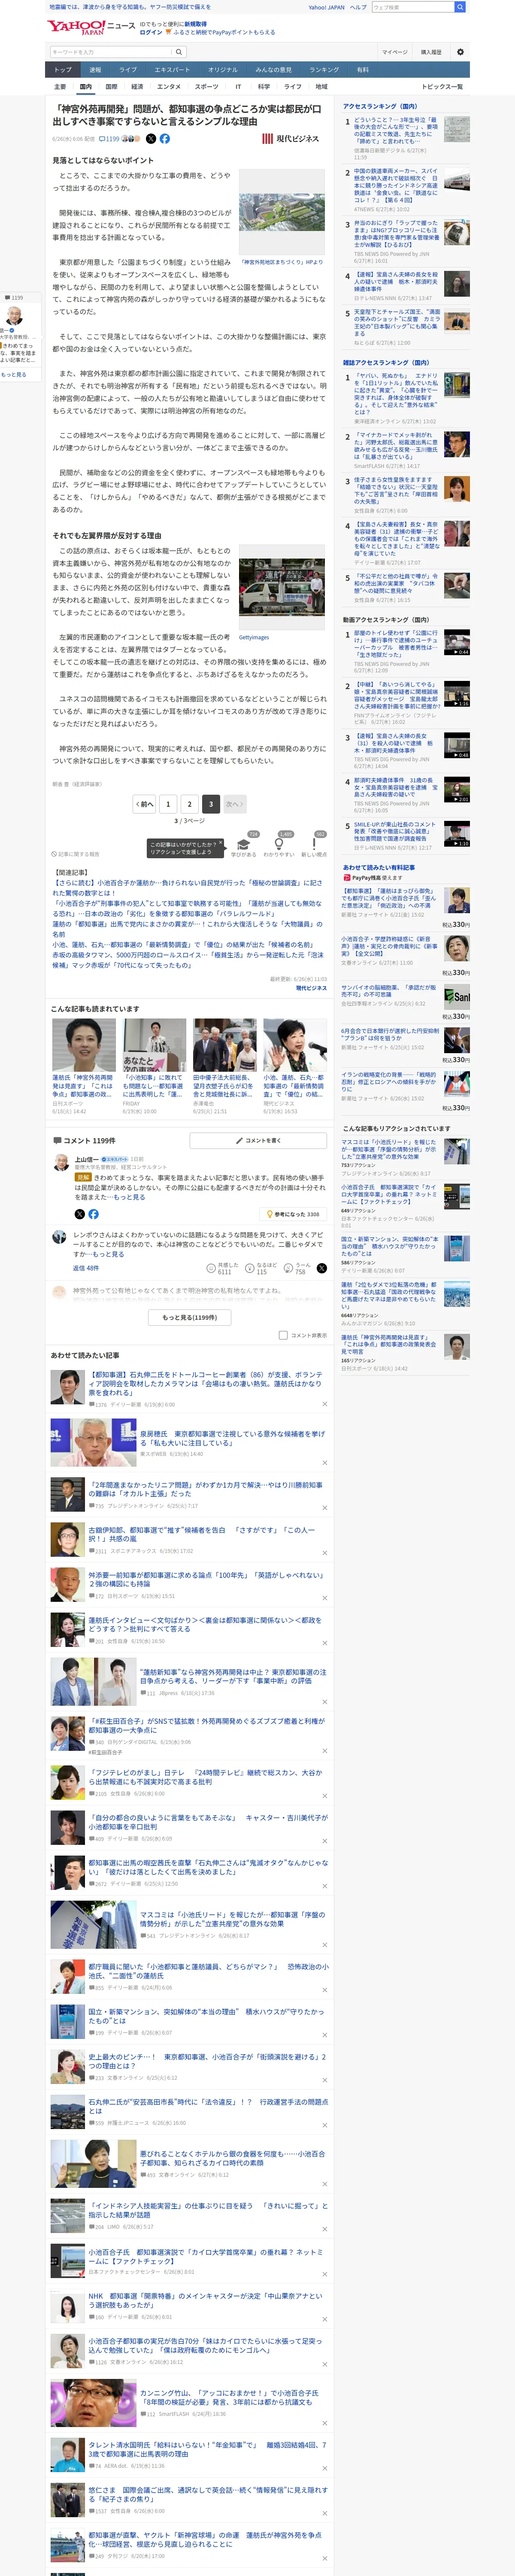Click the ログイン link
The width and height of the screenshot is (515, 2576).
[x=151, y=32]
